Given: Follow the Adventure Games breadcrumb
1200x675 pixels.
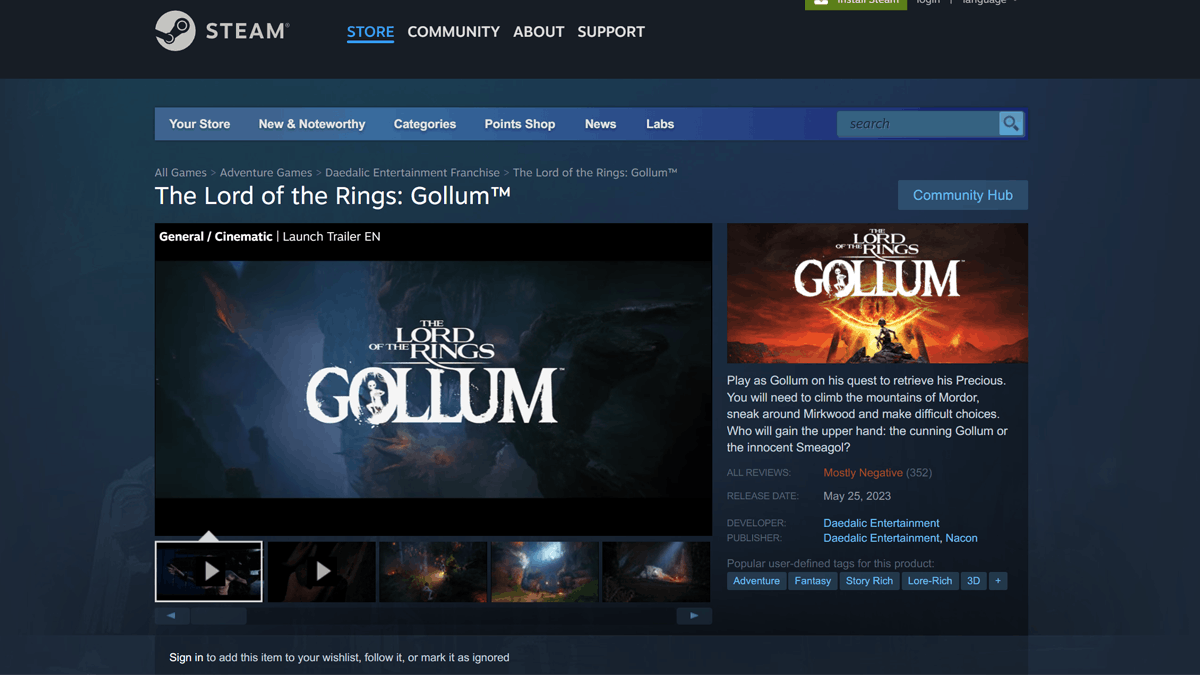Looking at the screenshot, I should tap(266, 173).
